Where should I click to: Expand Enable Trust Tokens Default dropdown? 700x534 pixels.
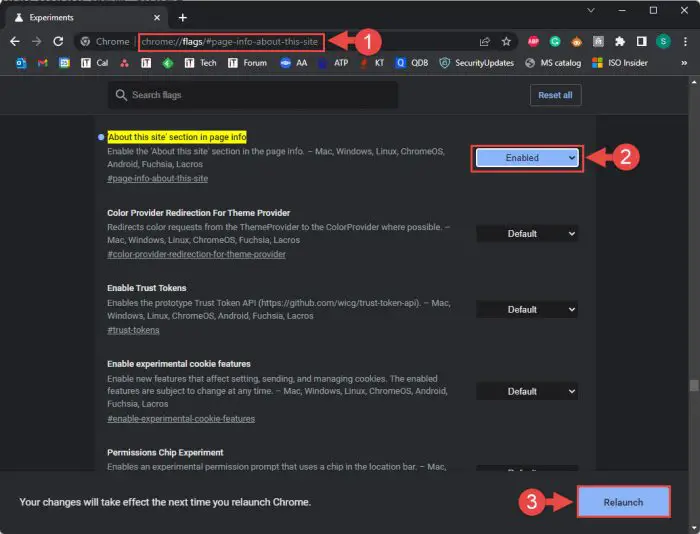[x=527, y=309]
